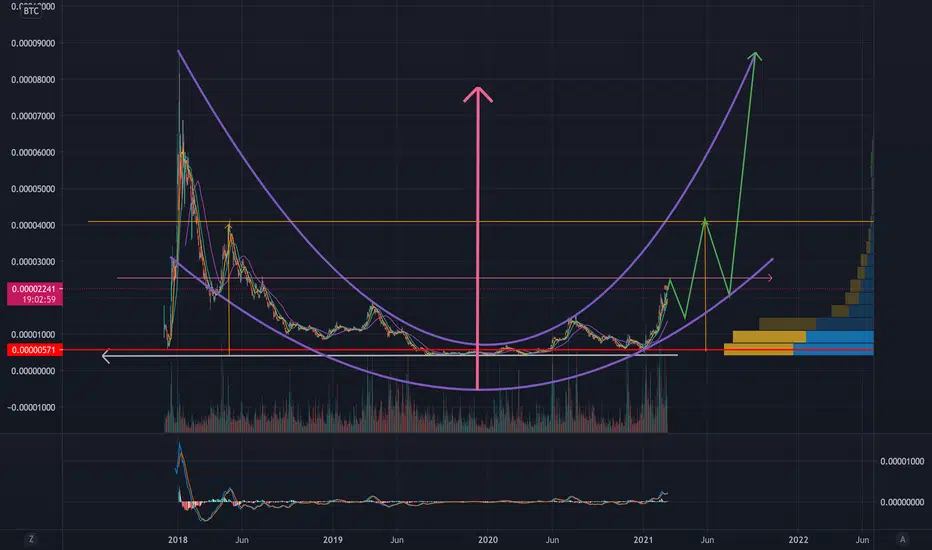Click the red 0.00000571 price label
The width and height of the screenshot is (932, 550).
click(34, 350)
